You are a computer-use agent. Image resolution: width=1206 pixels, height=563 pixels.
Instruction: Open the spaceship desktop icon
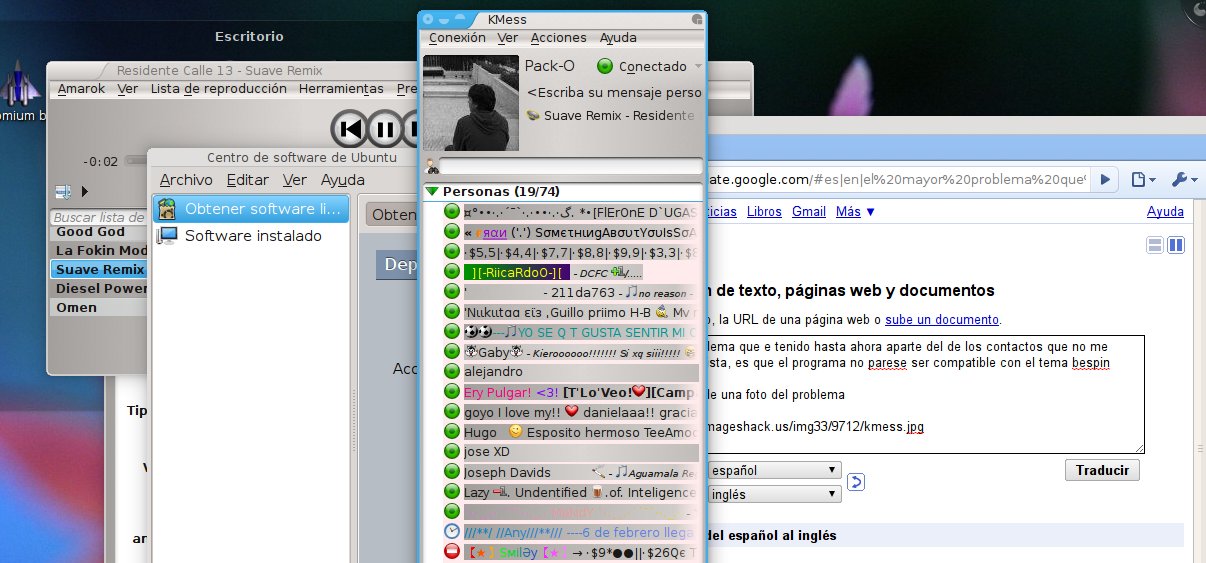(22, 82)
